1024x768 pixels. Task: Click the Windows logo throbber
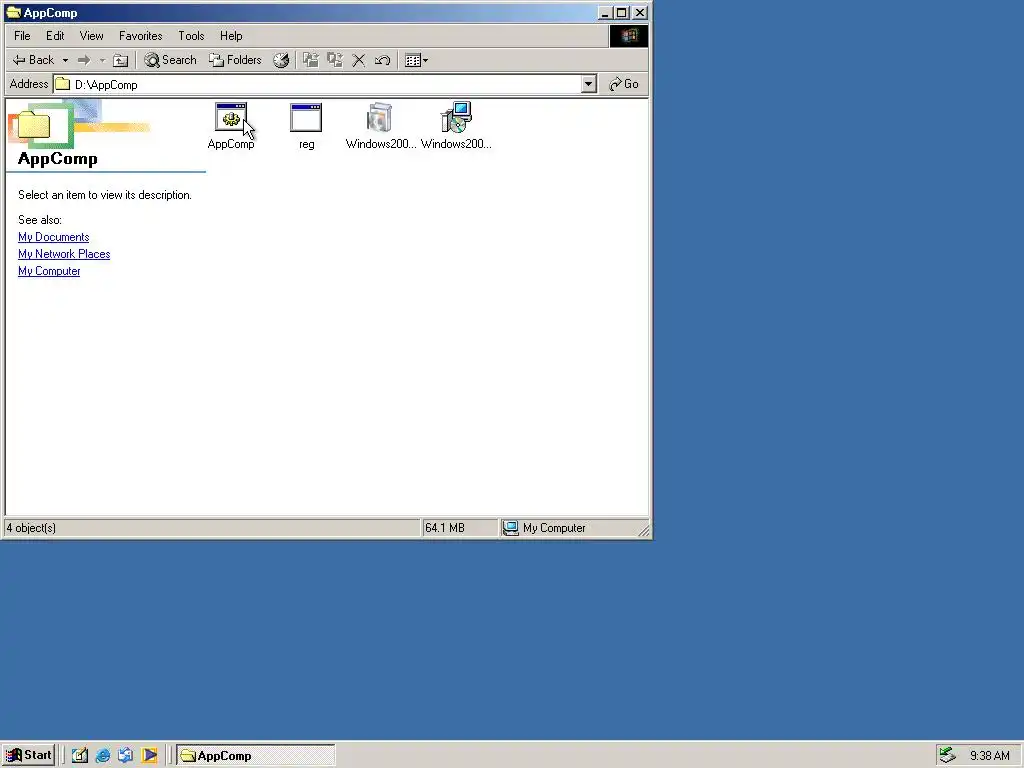pyautogui.click(x=629, y=36)
